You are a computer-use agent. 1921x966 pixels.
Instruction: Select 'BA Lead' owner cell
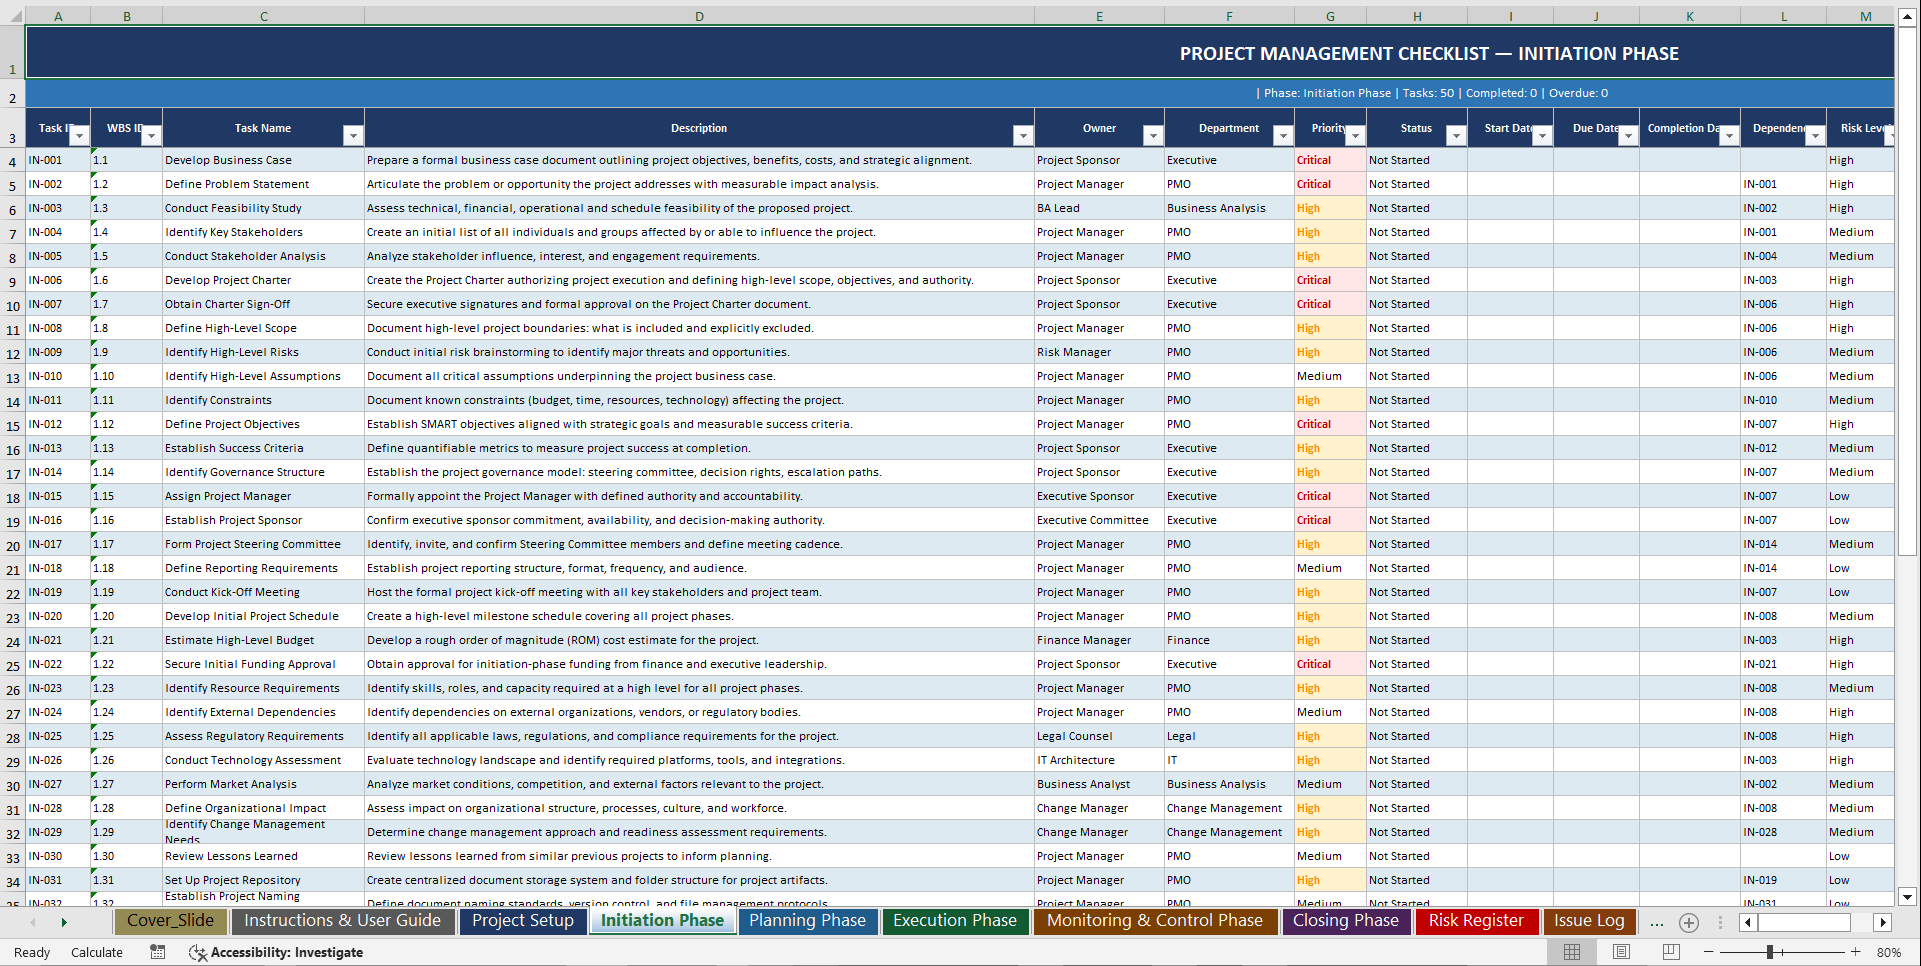click(x=1099, y=208)
